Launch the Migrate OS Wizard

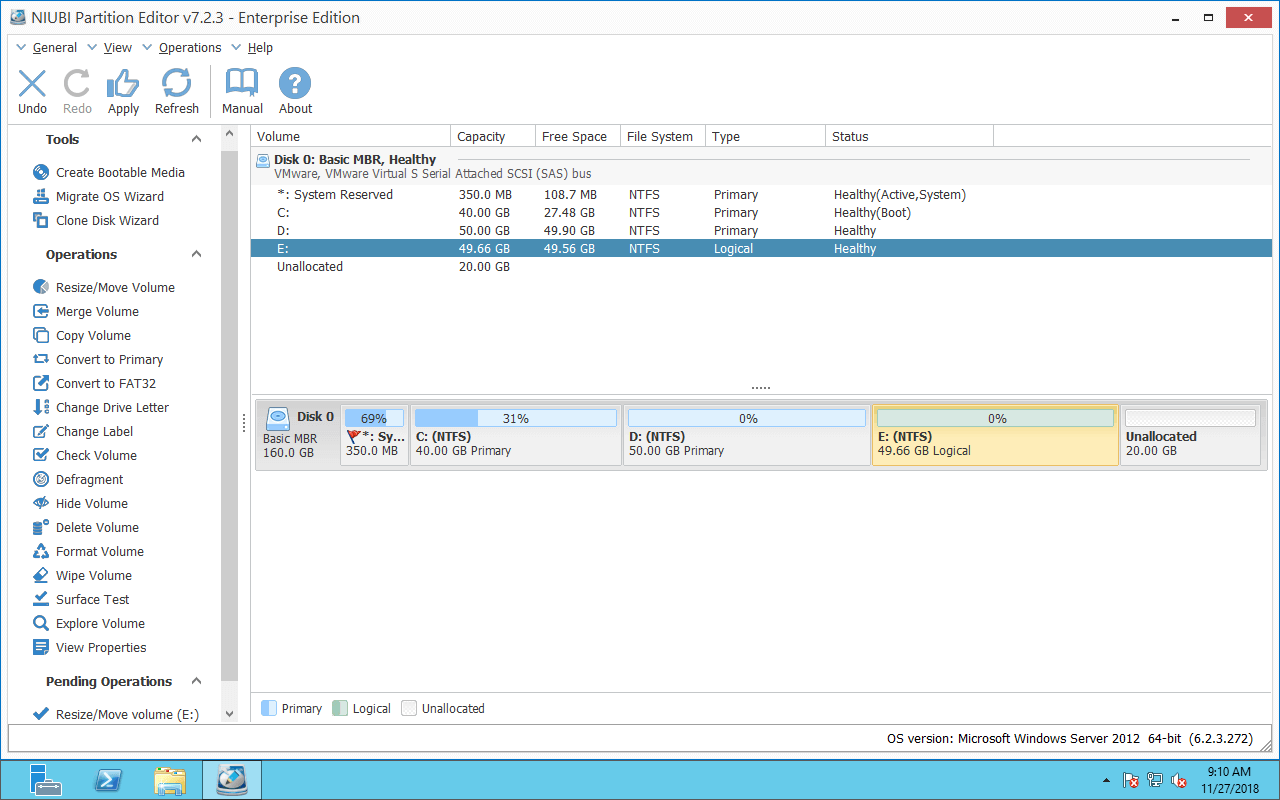(x=109, y=197)
